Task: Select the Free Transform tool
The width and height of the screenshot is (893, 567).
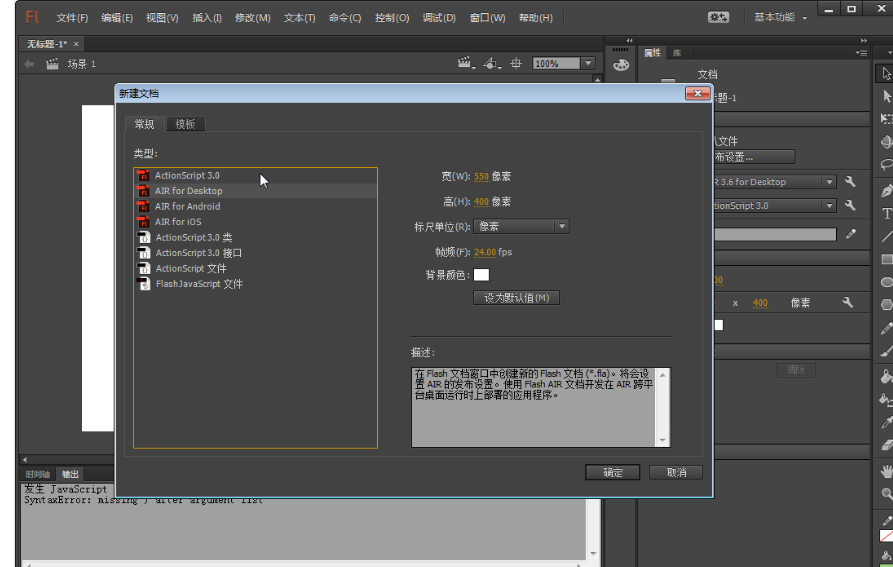Action: [x=886, y=118]
